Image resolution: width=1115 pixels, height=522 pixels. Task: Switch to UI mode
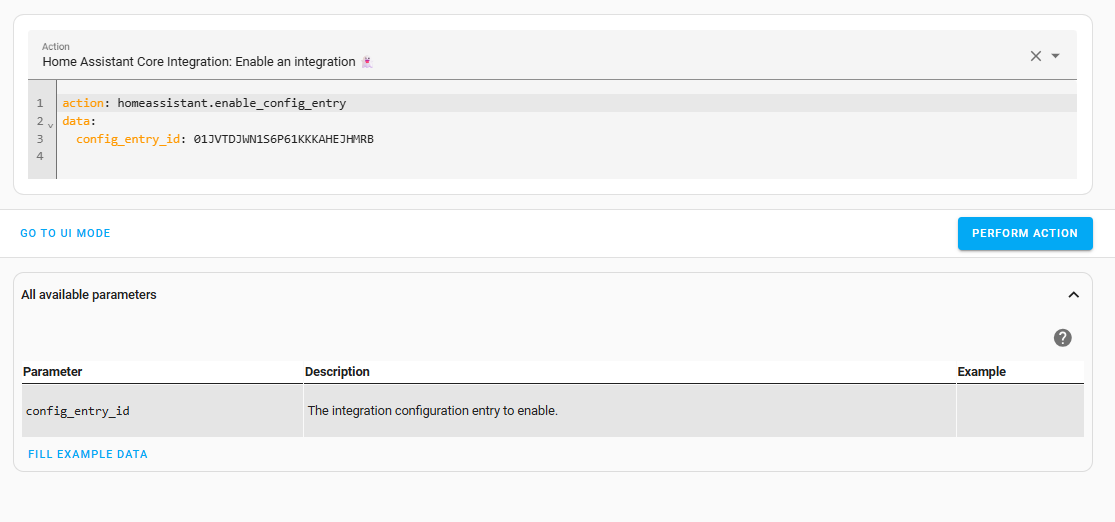[66, 233]
